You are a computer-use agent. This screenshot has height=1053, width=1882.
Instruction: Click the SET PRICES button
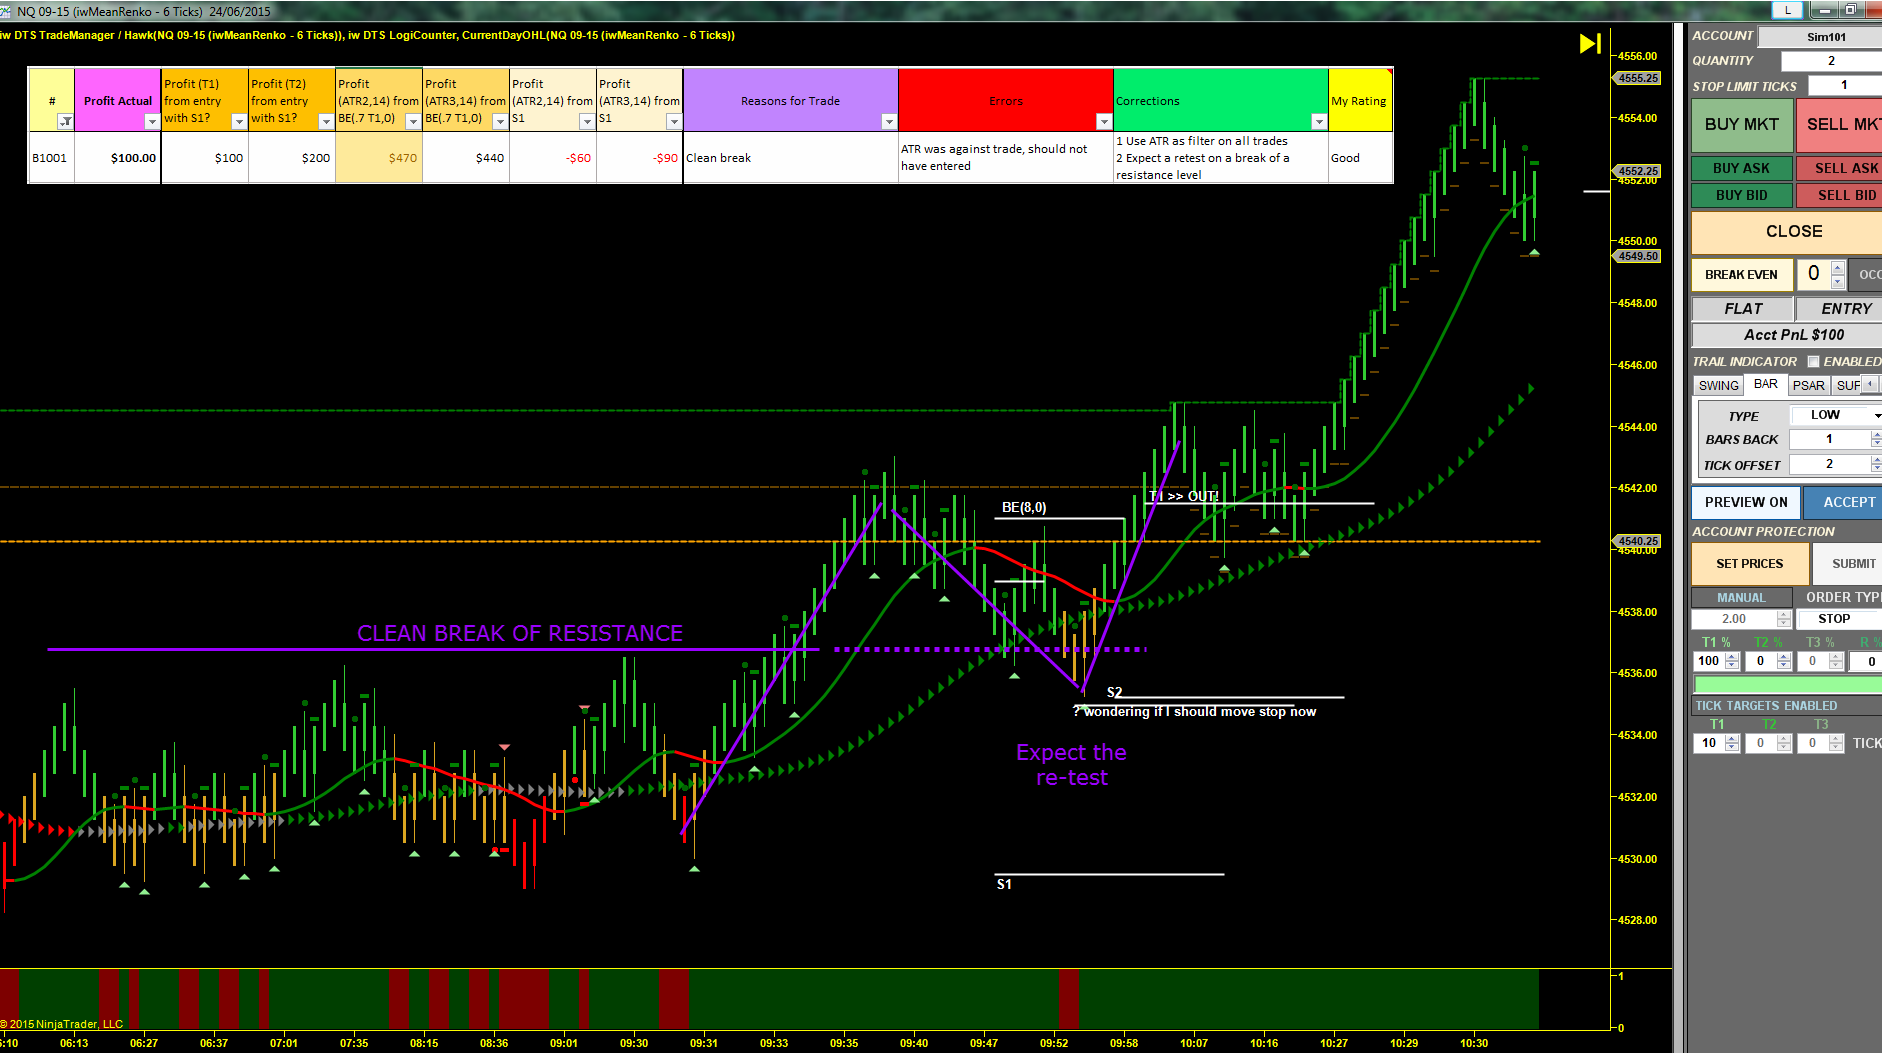click(1750, 564)
